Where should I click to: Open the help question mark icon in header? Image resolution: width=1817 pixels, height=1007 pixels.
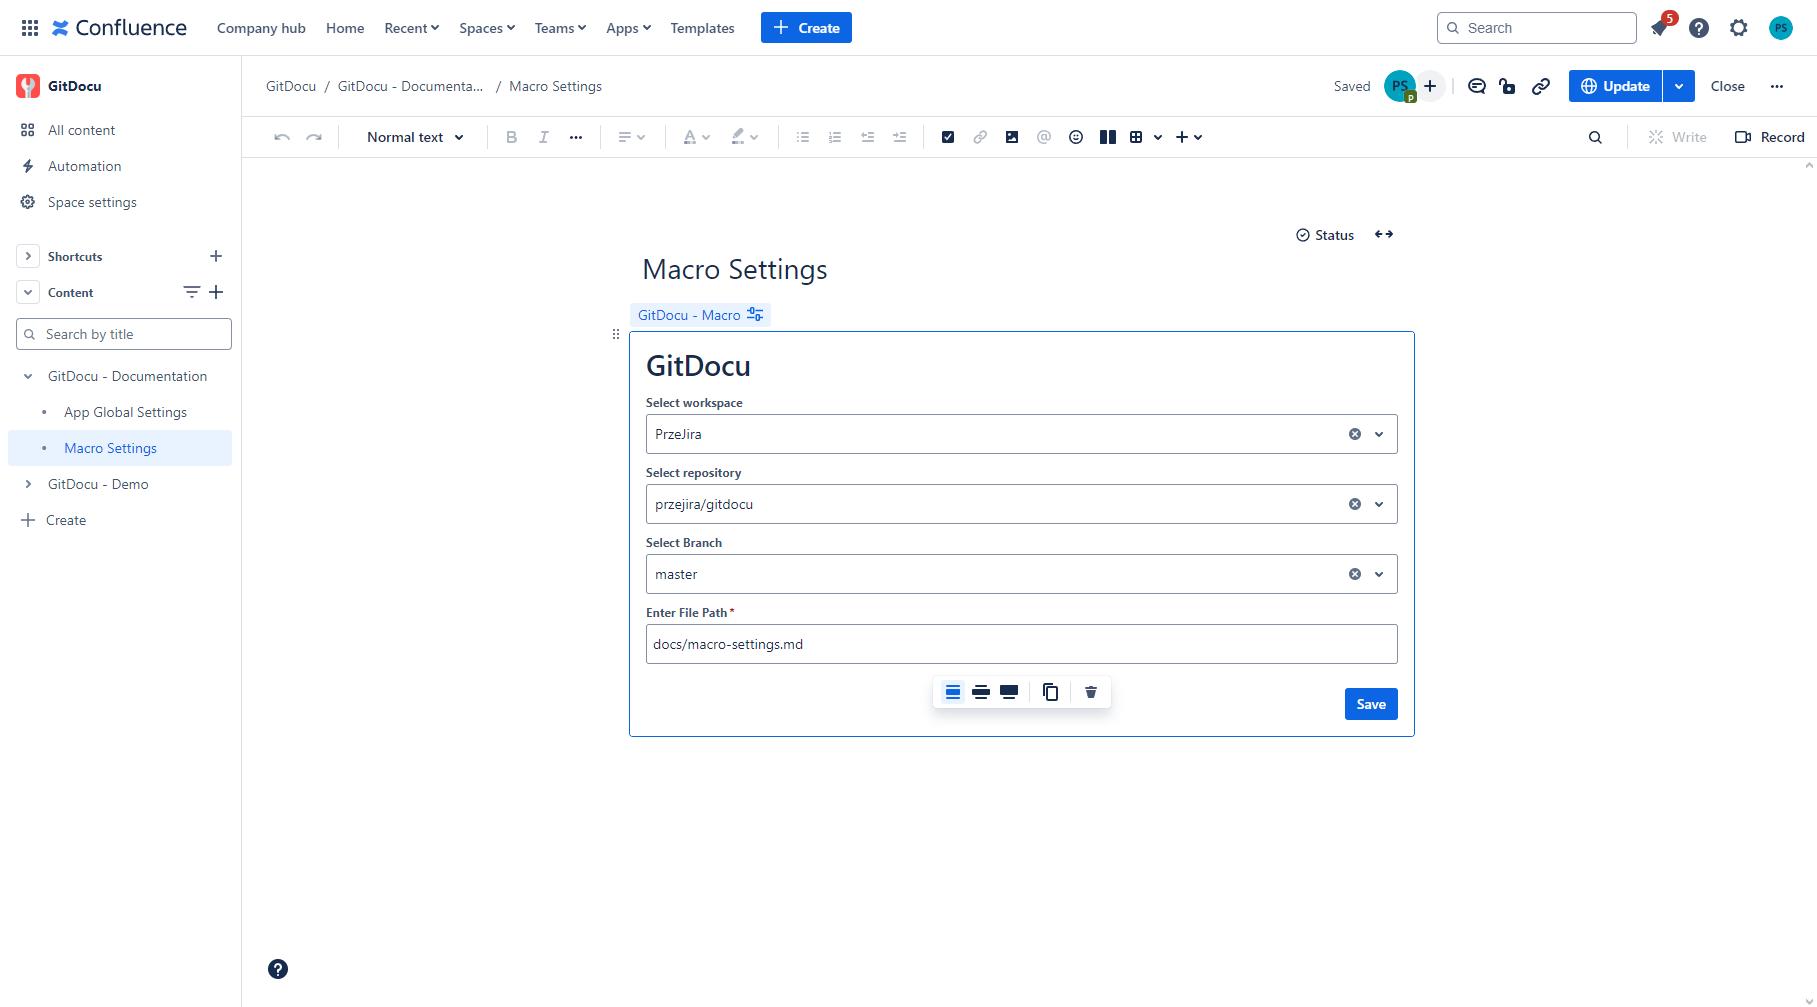click(x=1699, y=28)
